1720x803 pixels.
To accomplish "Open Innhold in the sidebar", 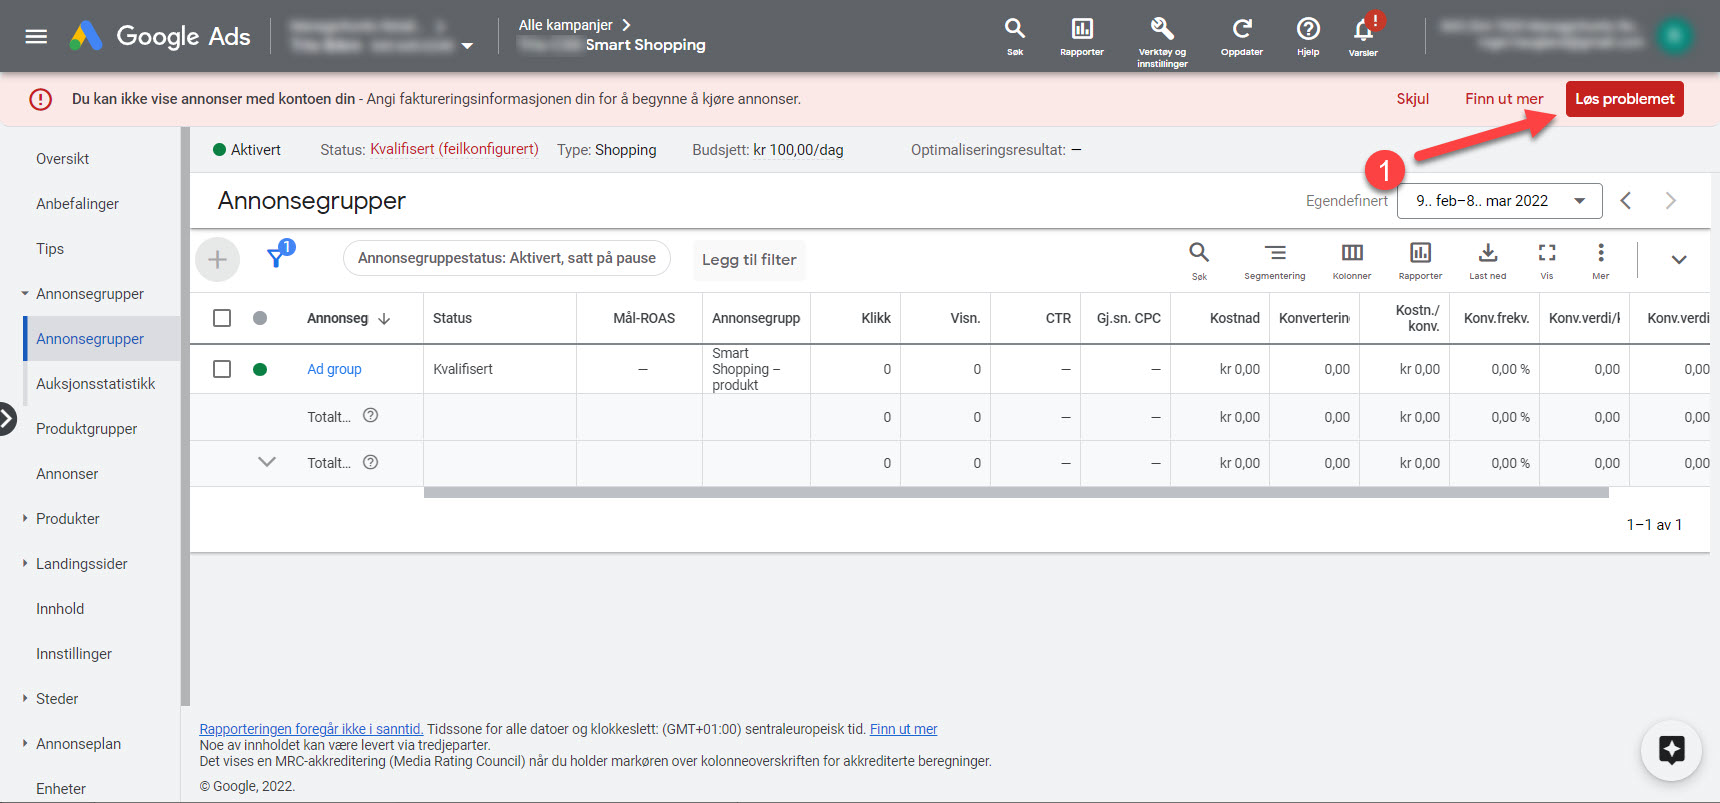I will (x=60, y=609).
